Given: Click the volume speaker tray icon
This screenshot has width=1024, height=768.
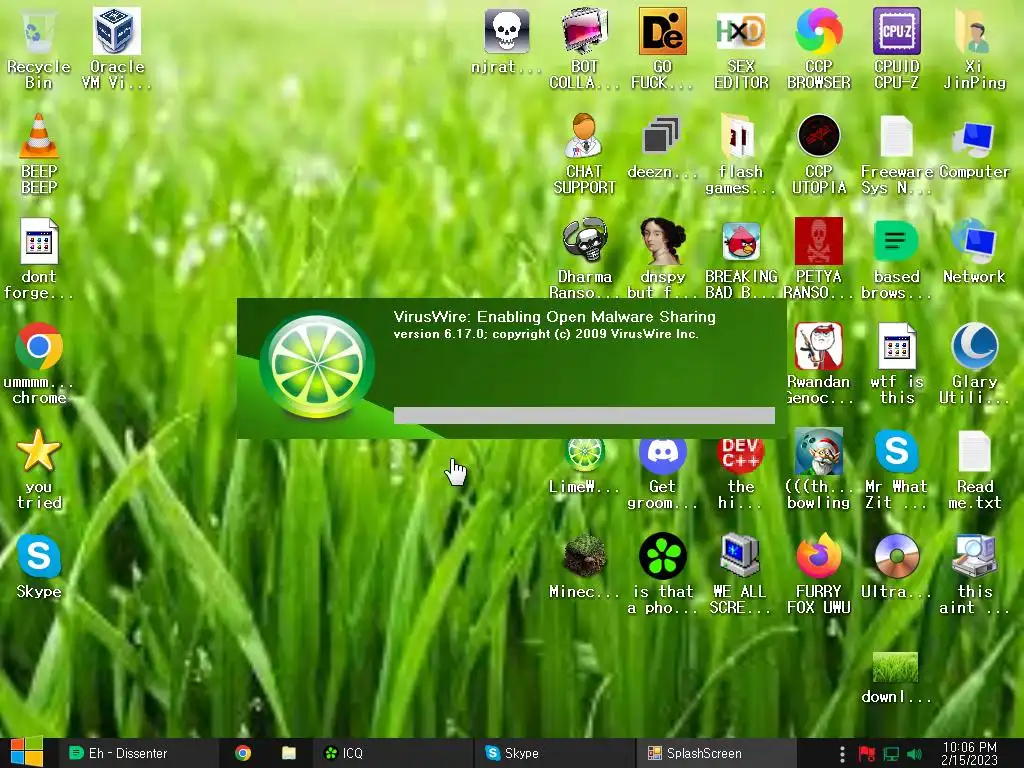Looking at the screenshot, I should [x=914, y=754].
